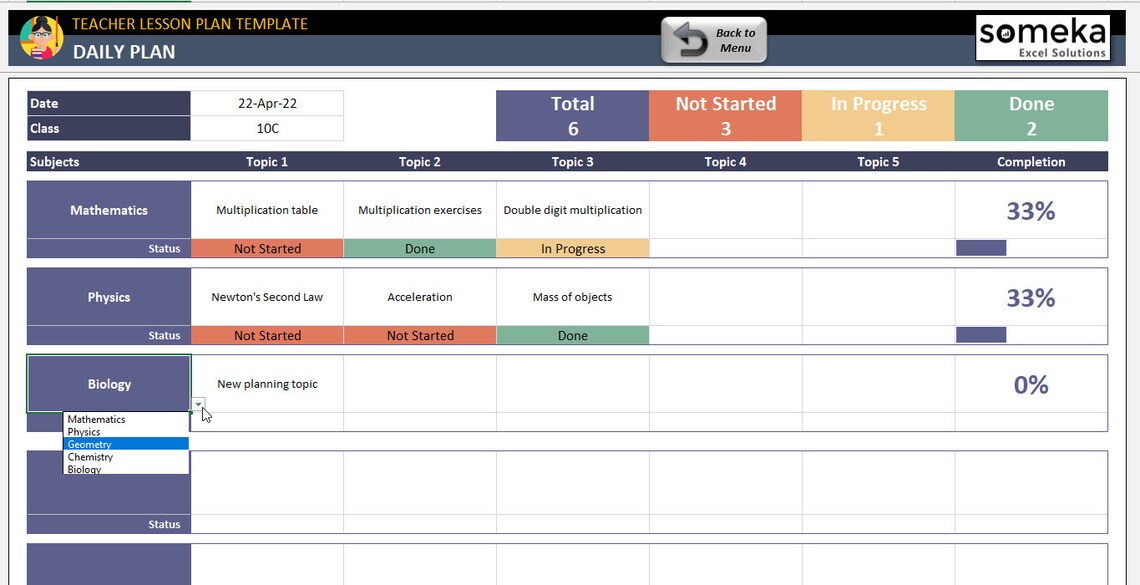
Task: Select the In Progress status under Double digit multiplication
Action: (x=572, y=247)
